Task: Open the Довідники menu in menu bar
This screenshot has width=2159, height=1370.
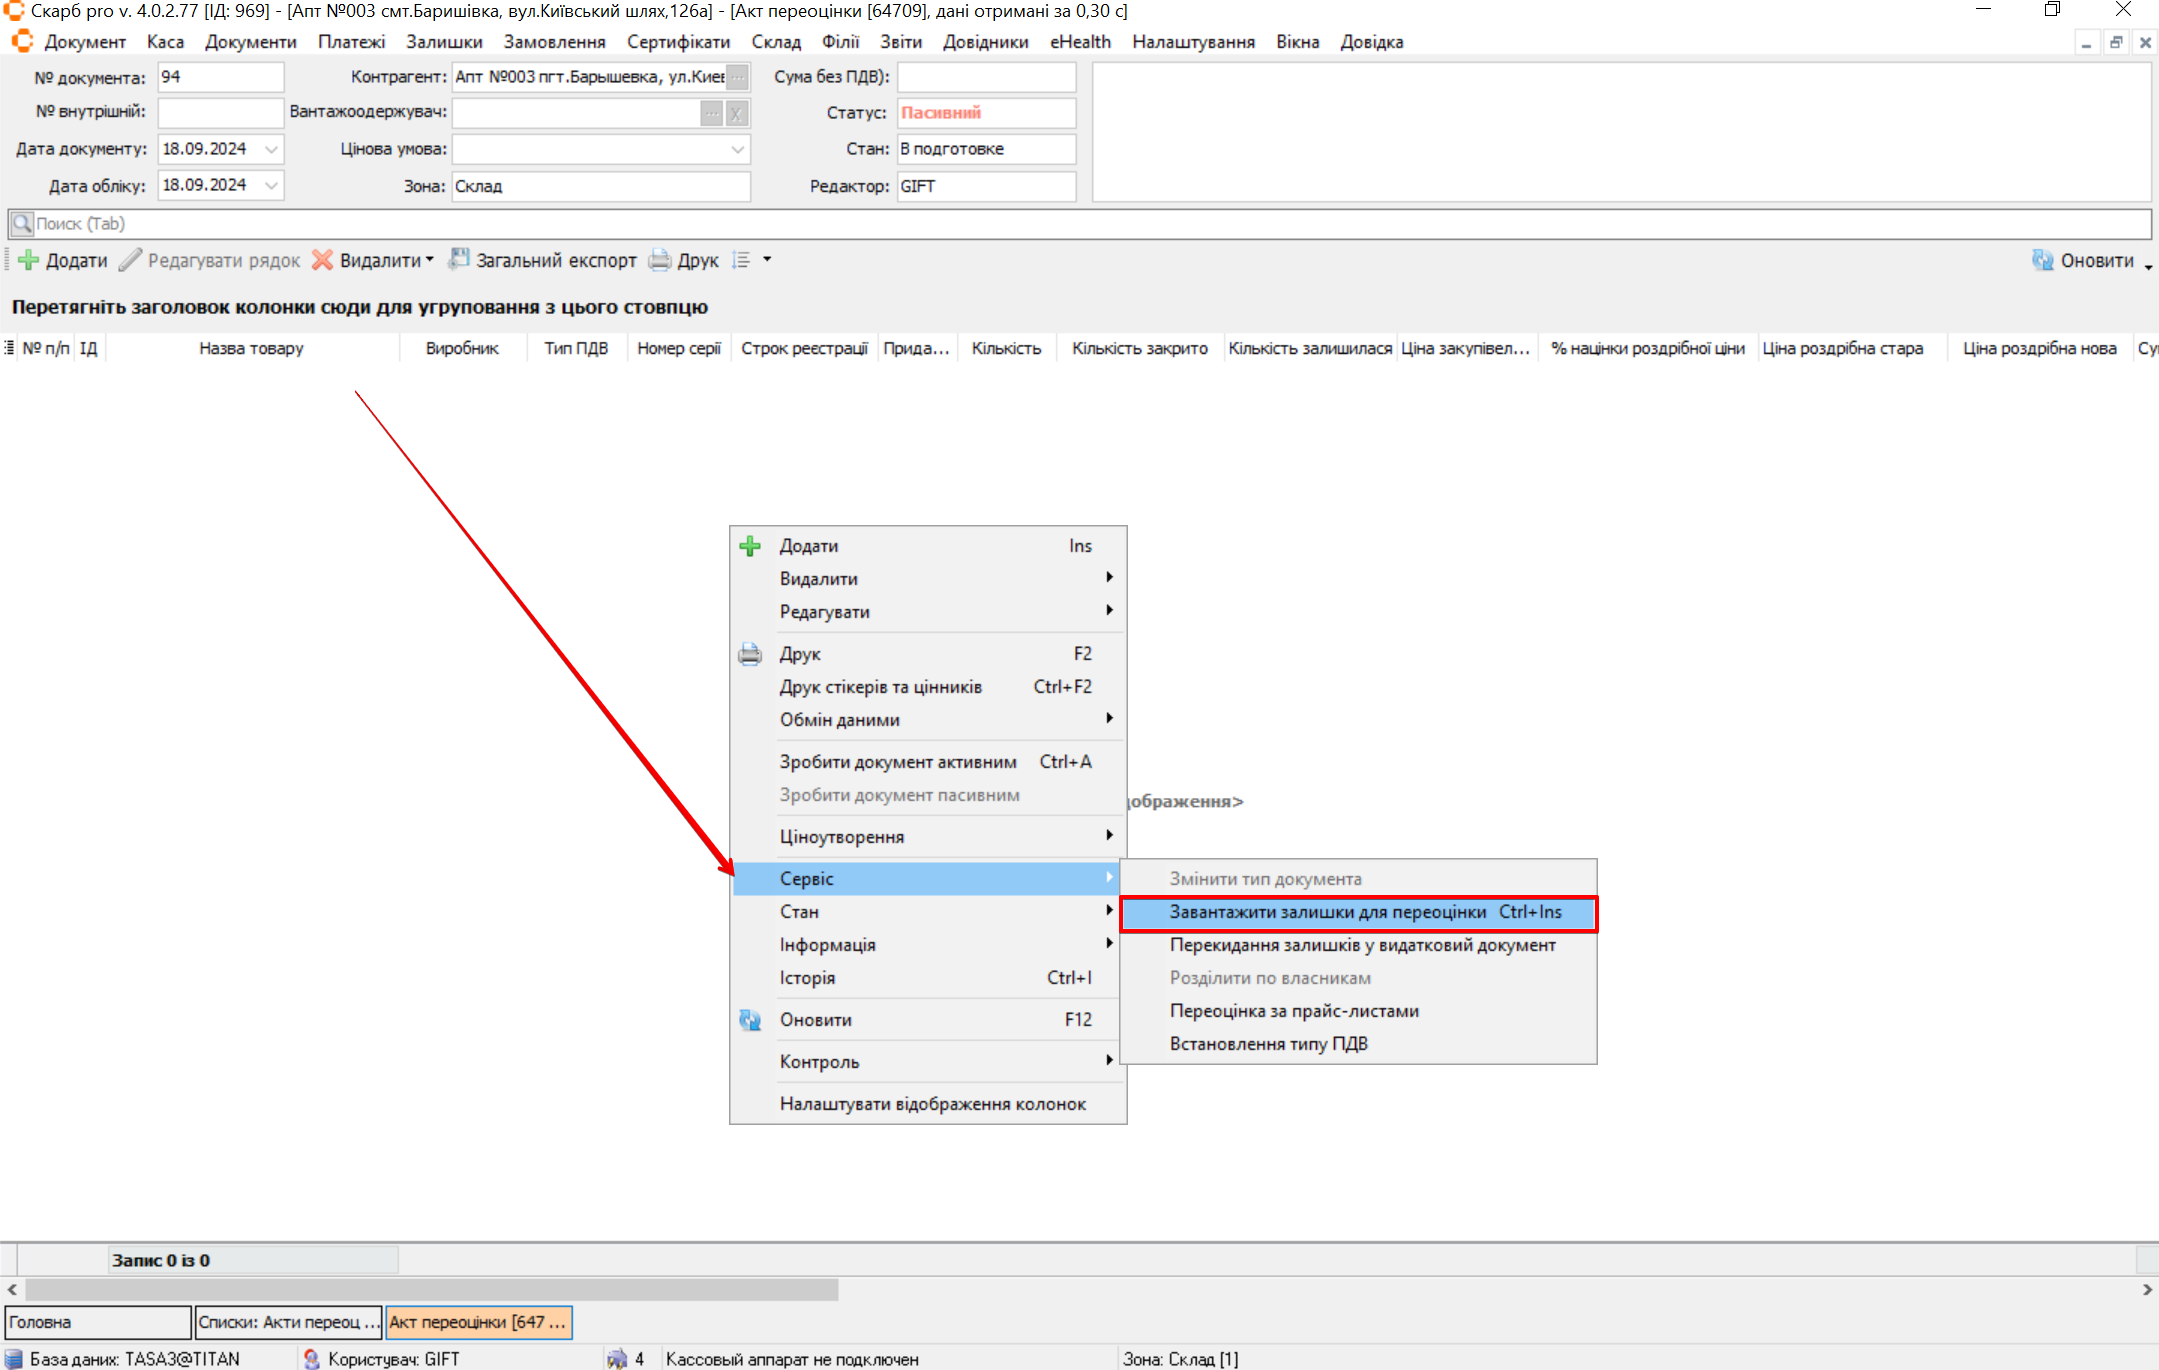Action: coord(985,42)
